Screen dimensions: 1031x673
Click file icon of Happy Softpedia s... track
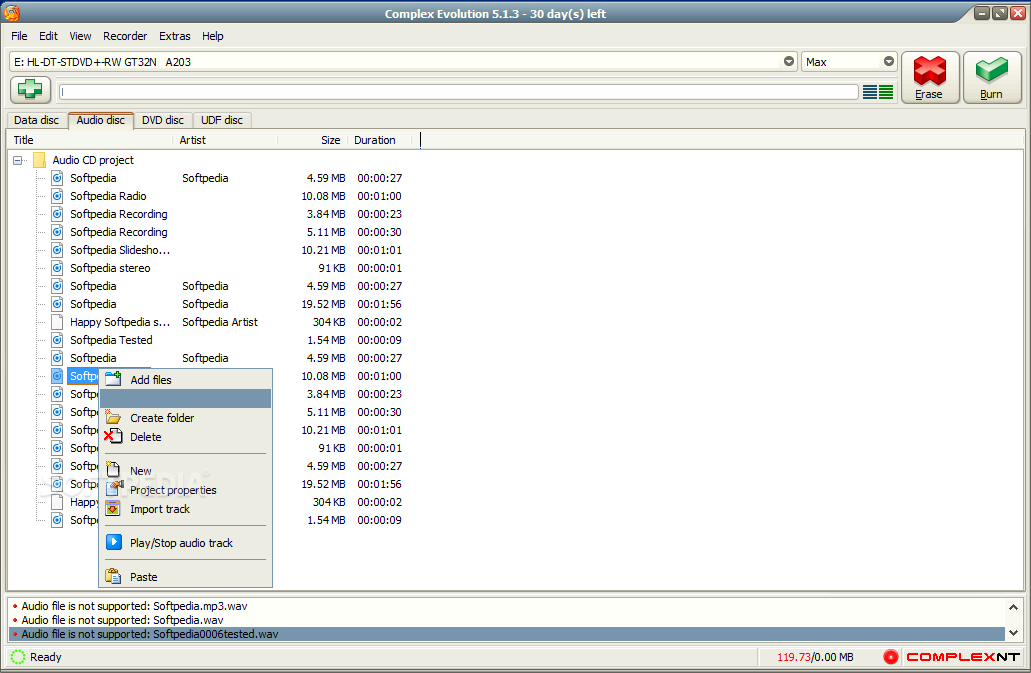[58, 322]
